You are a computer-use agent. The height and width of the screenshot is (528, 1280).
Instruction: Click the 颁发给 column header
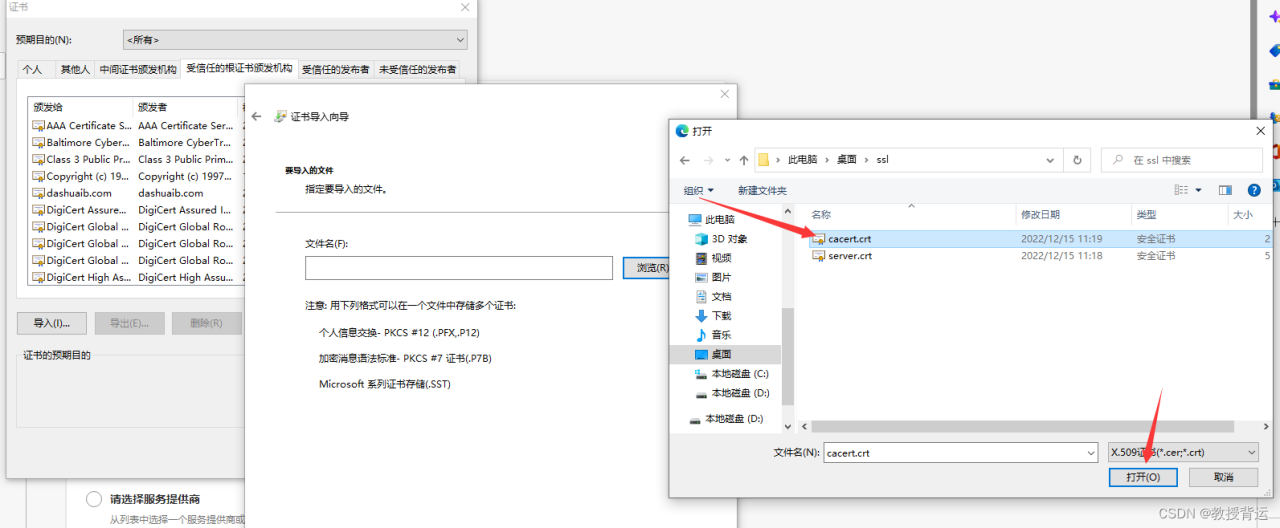point(81,106)
